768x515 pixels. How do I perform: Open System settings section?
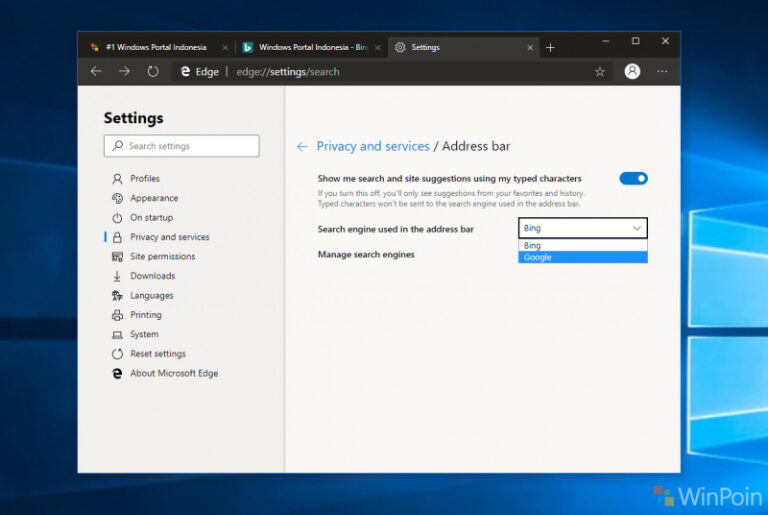[144, 334]
